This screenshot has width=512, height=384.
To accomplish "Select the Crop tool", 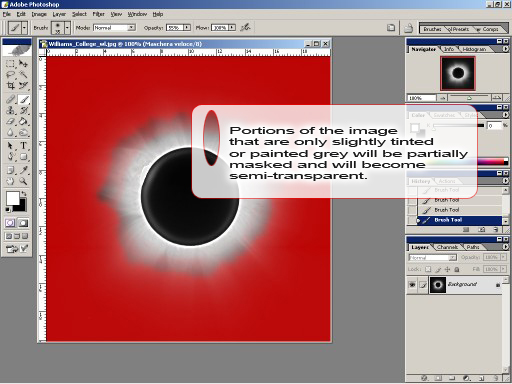I will pyautogui.click(x=10, y=86).
